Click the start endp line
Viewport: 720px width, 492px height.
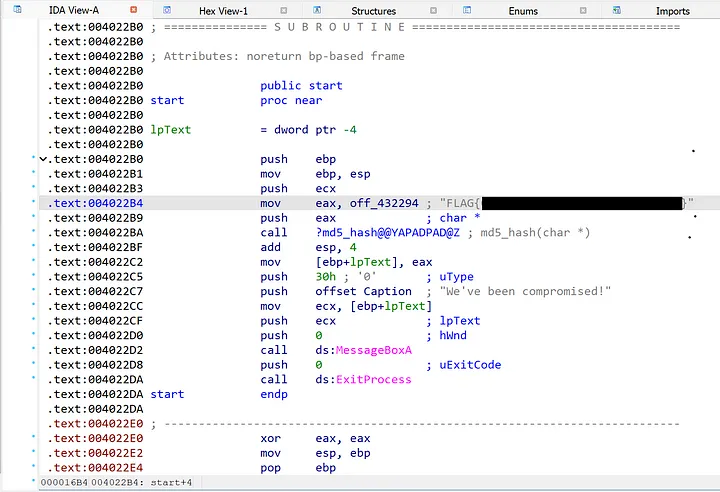coord(219,394)
